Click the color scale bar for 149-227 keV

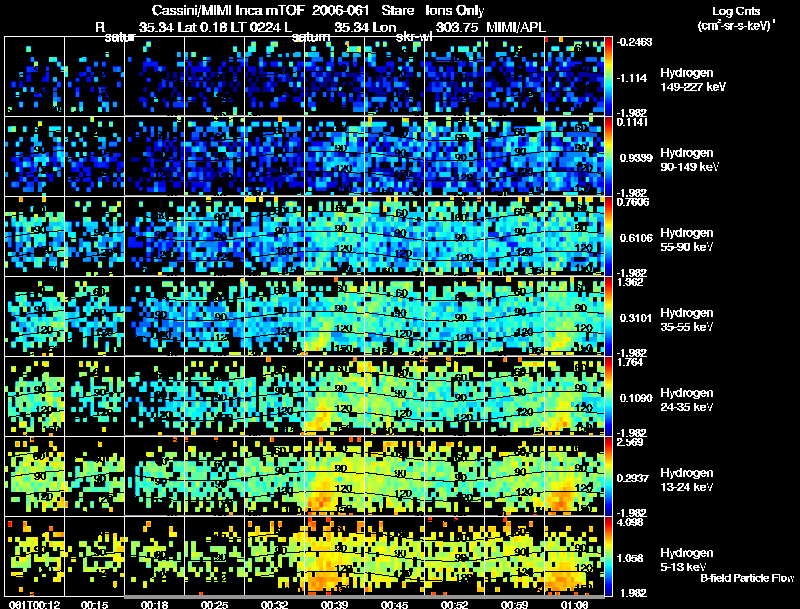[x=608, y=77]
